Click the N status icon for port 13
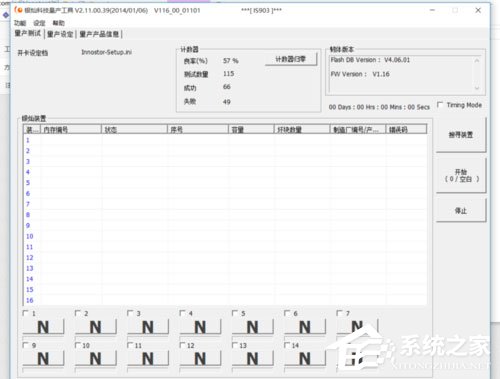This screenshot has width=500, height=379. [252, 359]
